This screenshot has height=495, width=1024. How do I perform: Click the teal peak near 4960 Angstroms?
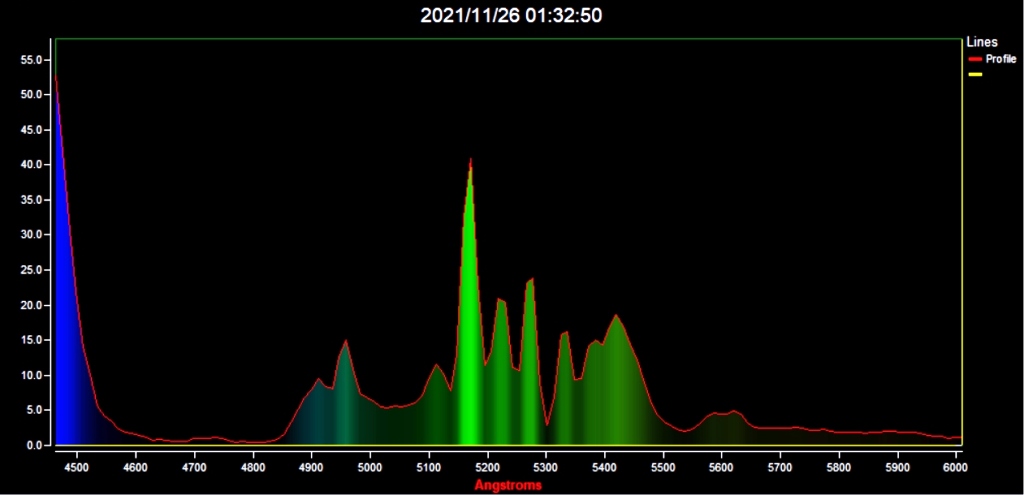345,342
